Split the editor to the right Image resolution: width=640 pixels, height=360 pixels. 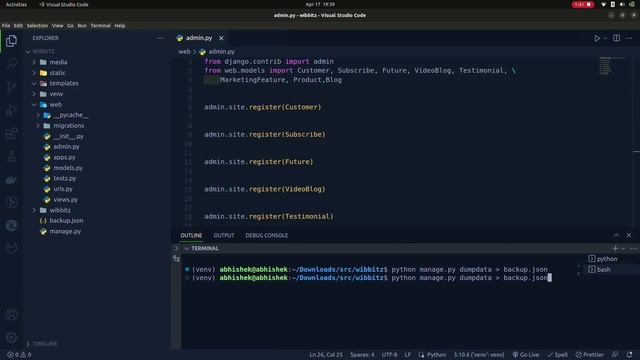pyautogui.click(x=616, y=38)
